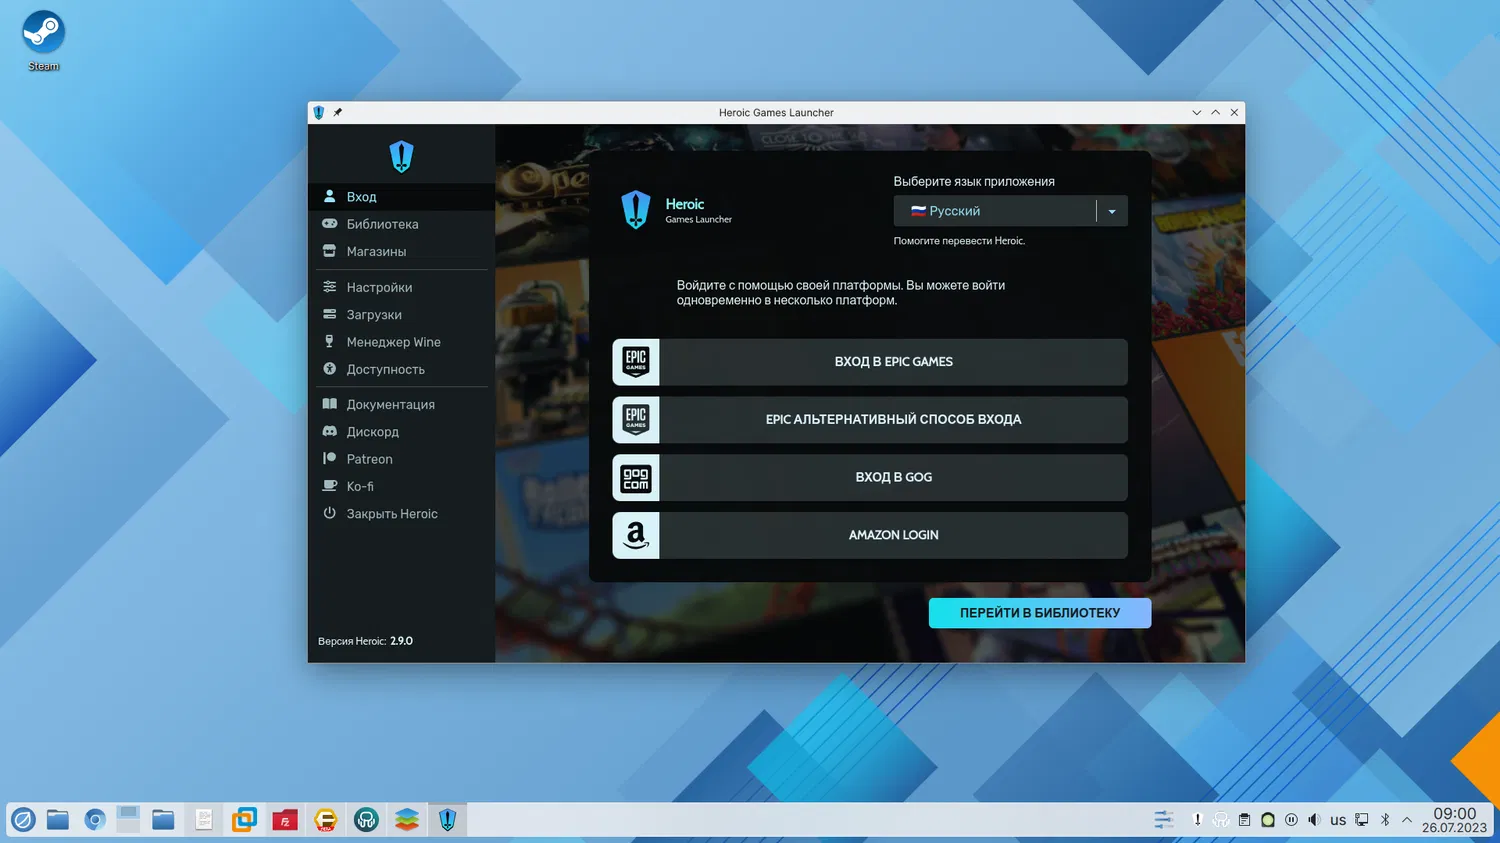Viewport: 1500px width, 843px height.
Task: Open the clipboard tray icon
Action: point(1244,820)
